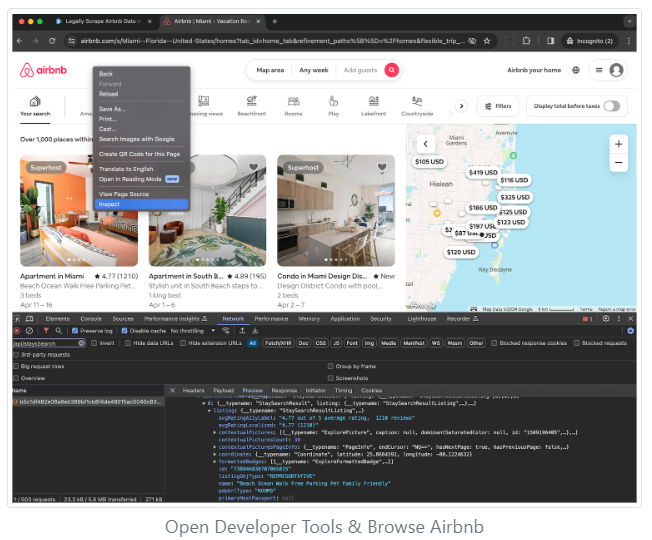Uncheck Disable cache checkbox
This screenshot has height=540, width=652.
click(x=124, y=331)
